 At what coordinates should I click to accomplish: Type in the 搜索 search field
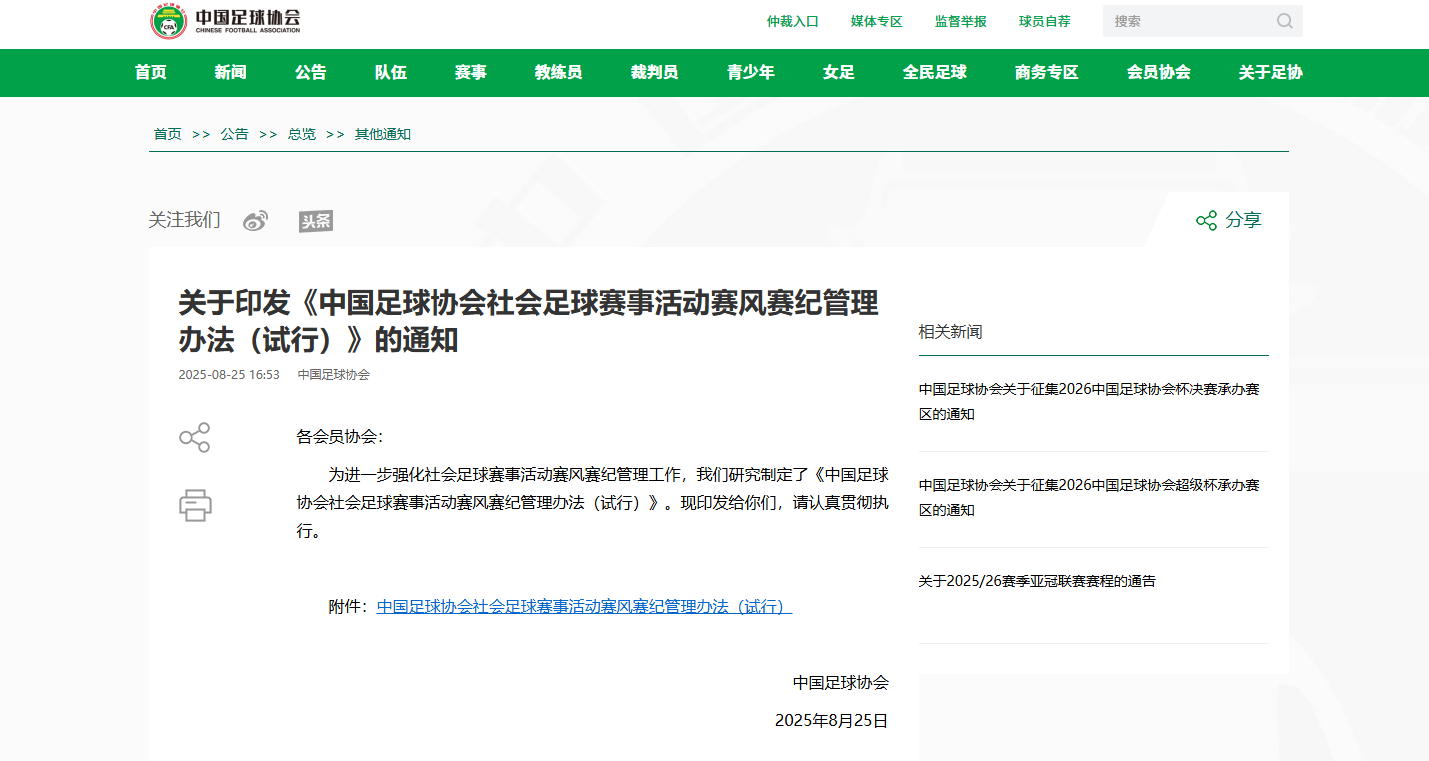tap(1188, 21)
